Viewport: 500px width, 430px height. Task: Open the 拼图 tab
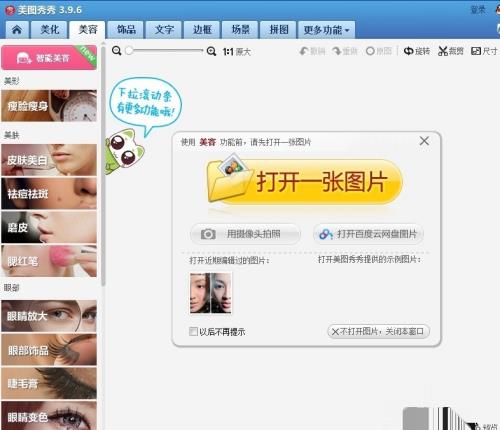(279, 30)
